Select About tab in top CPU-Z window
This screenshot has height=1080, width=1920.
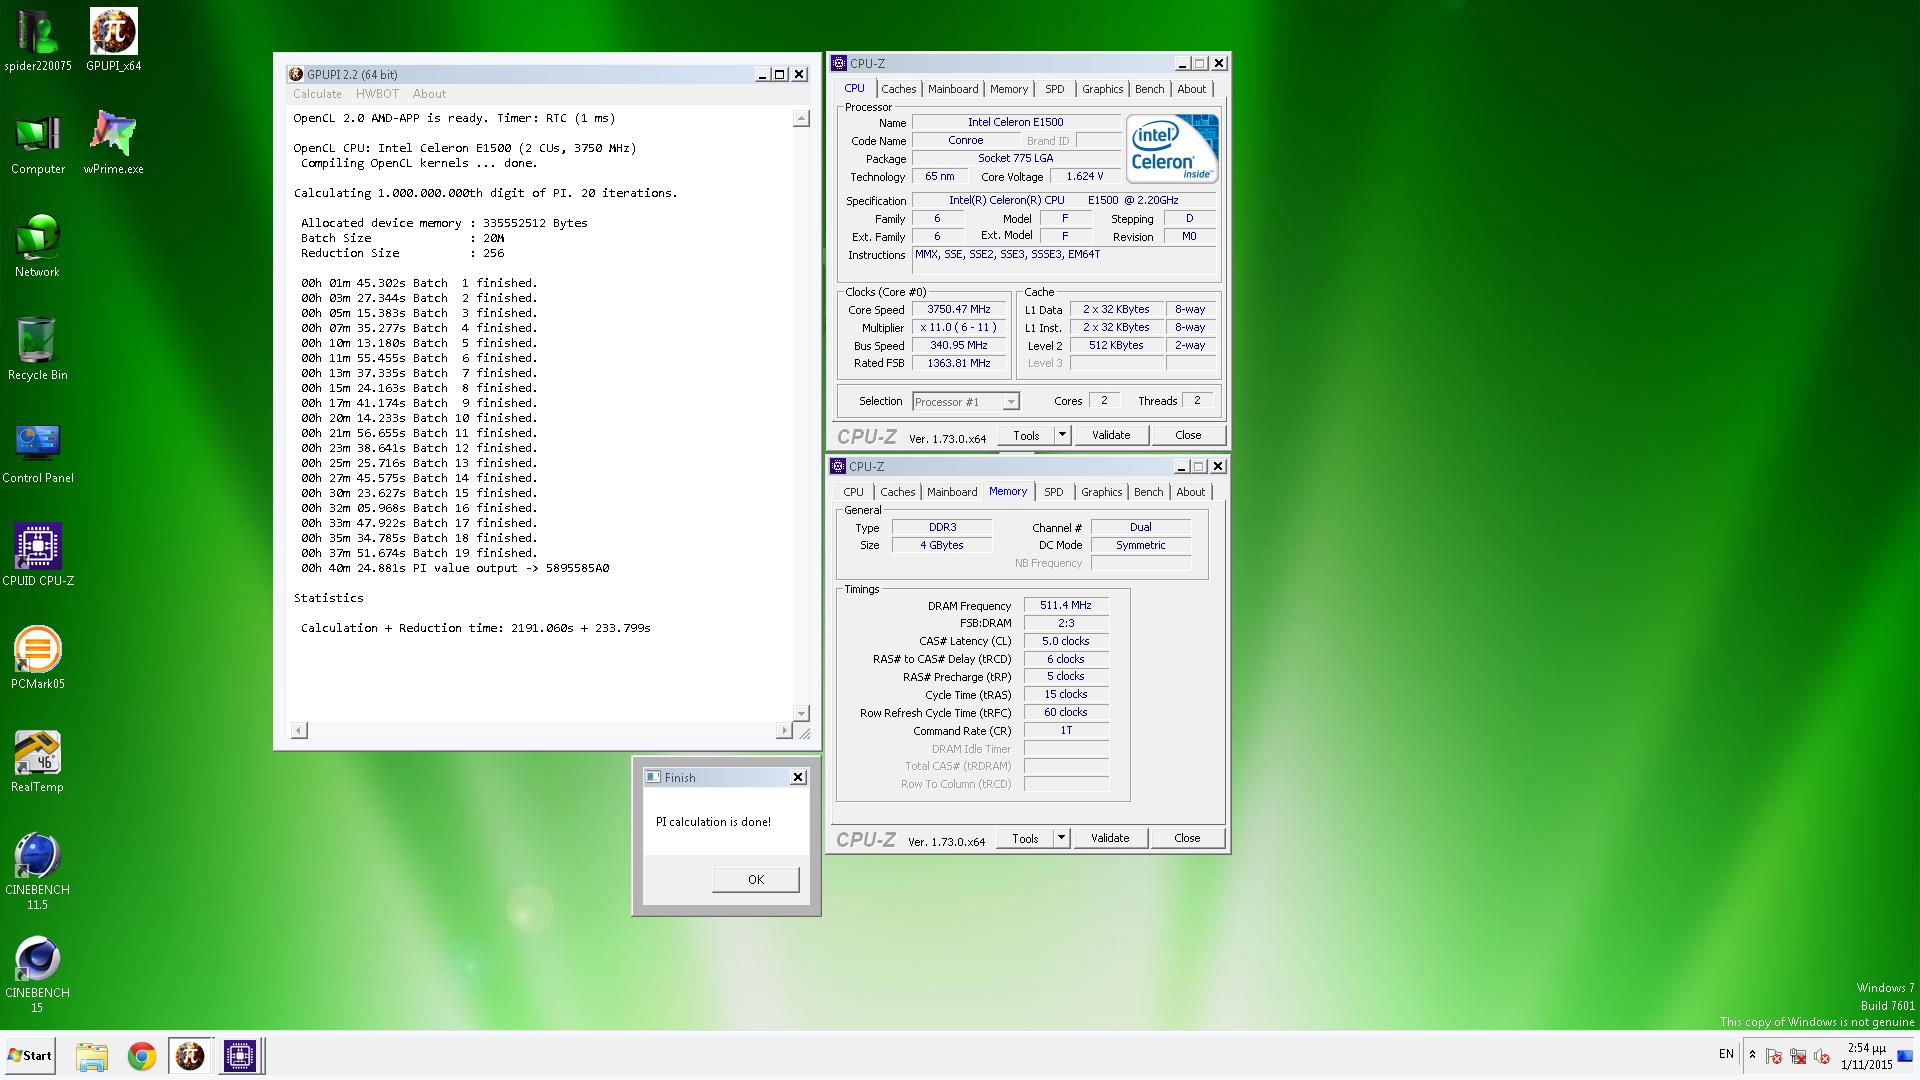1192,89
